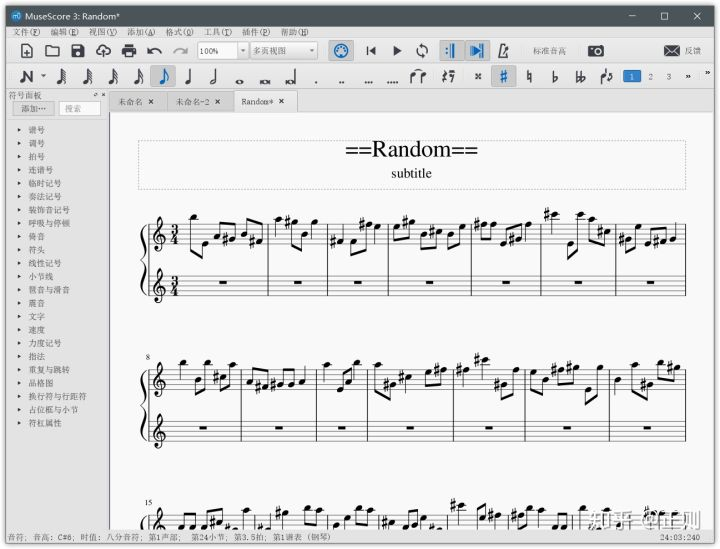
Task: Create a new score with the new-file icon
Action: (27, 51)
